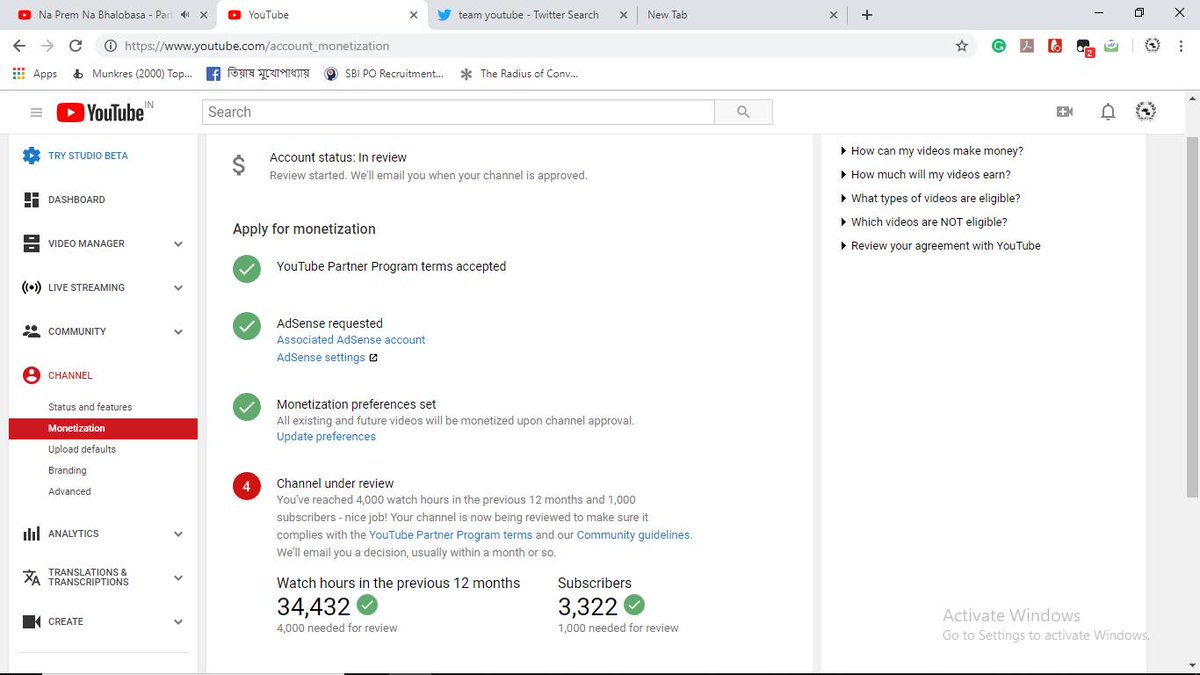Image resolution: width=1200 pixels, height=675 pixels.
Task: Open the notifications bell
Action: click(1108, 112)
